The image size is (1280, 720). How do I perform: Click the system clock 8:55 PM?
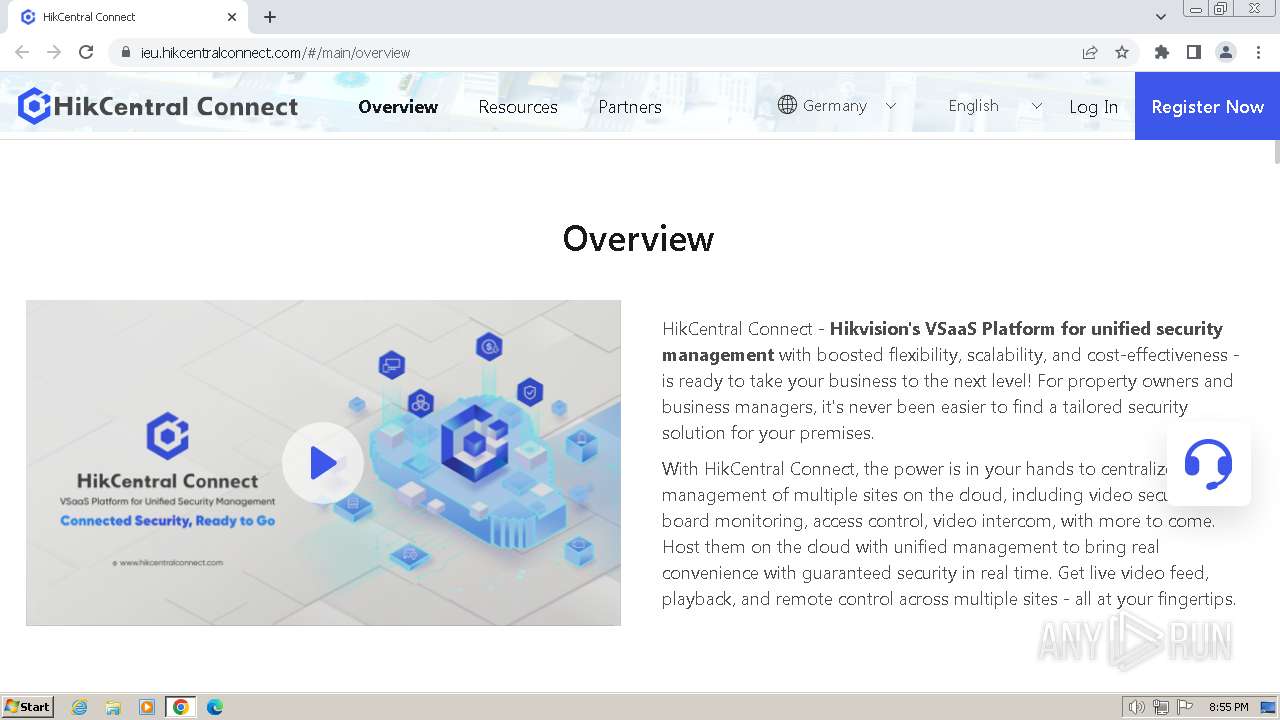tap(1228, 707)
